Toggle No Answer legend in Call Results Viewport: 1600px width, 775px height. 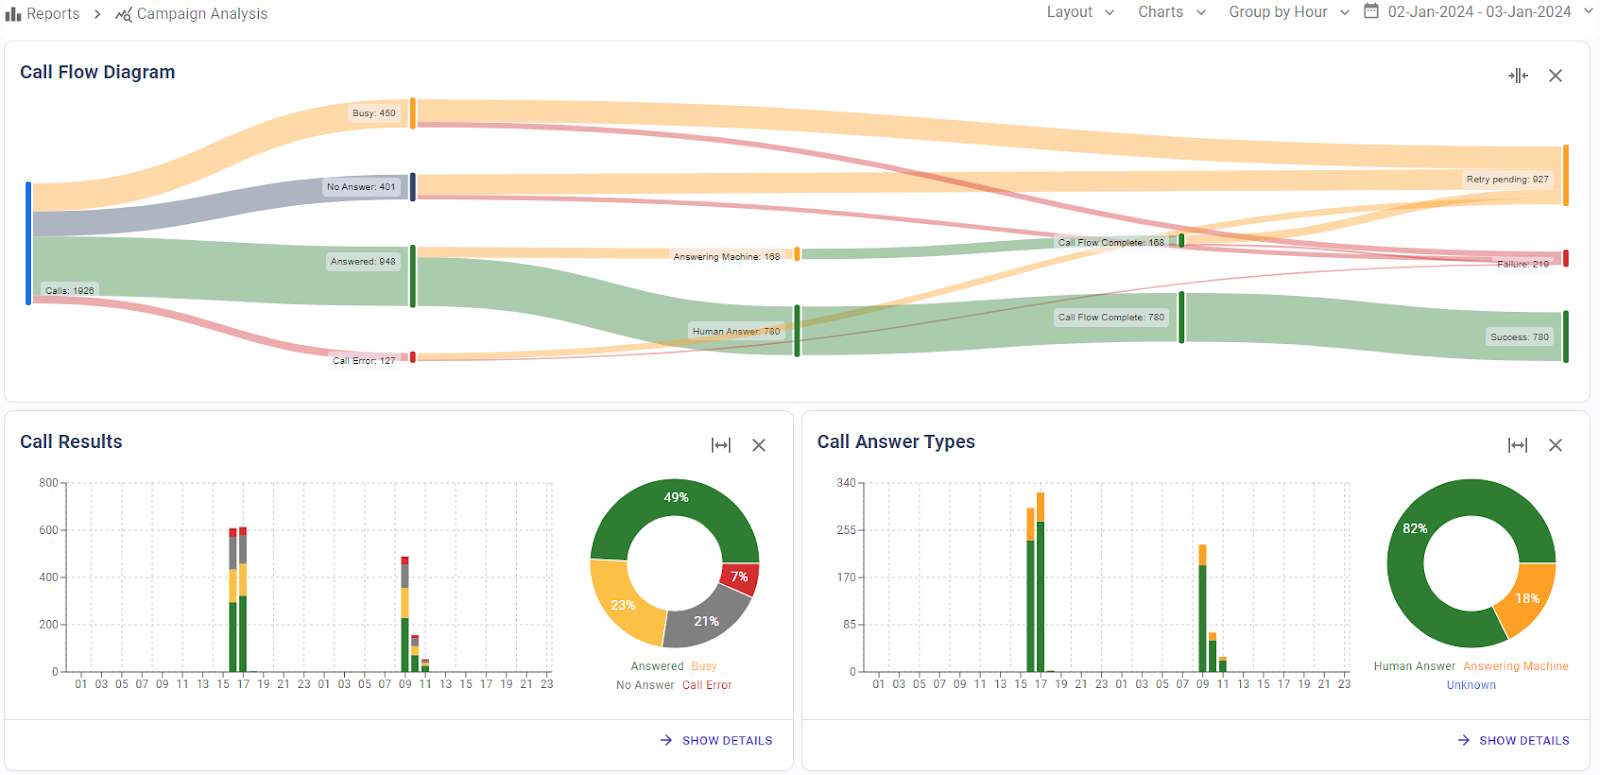coord(645,685)
